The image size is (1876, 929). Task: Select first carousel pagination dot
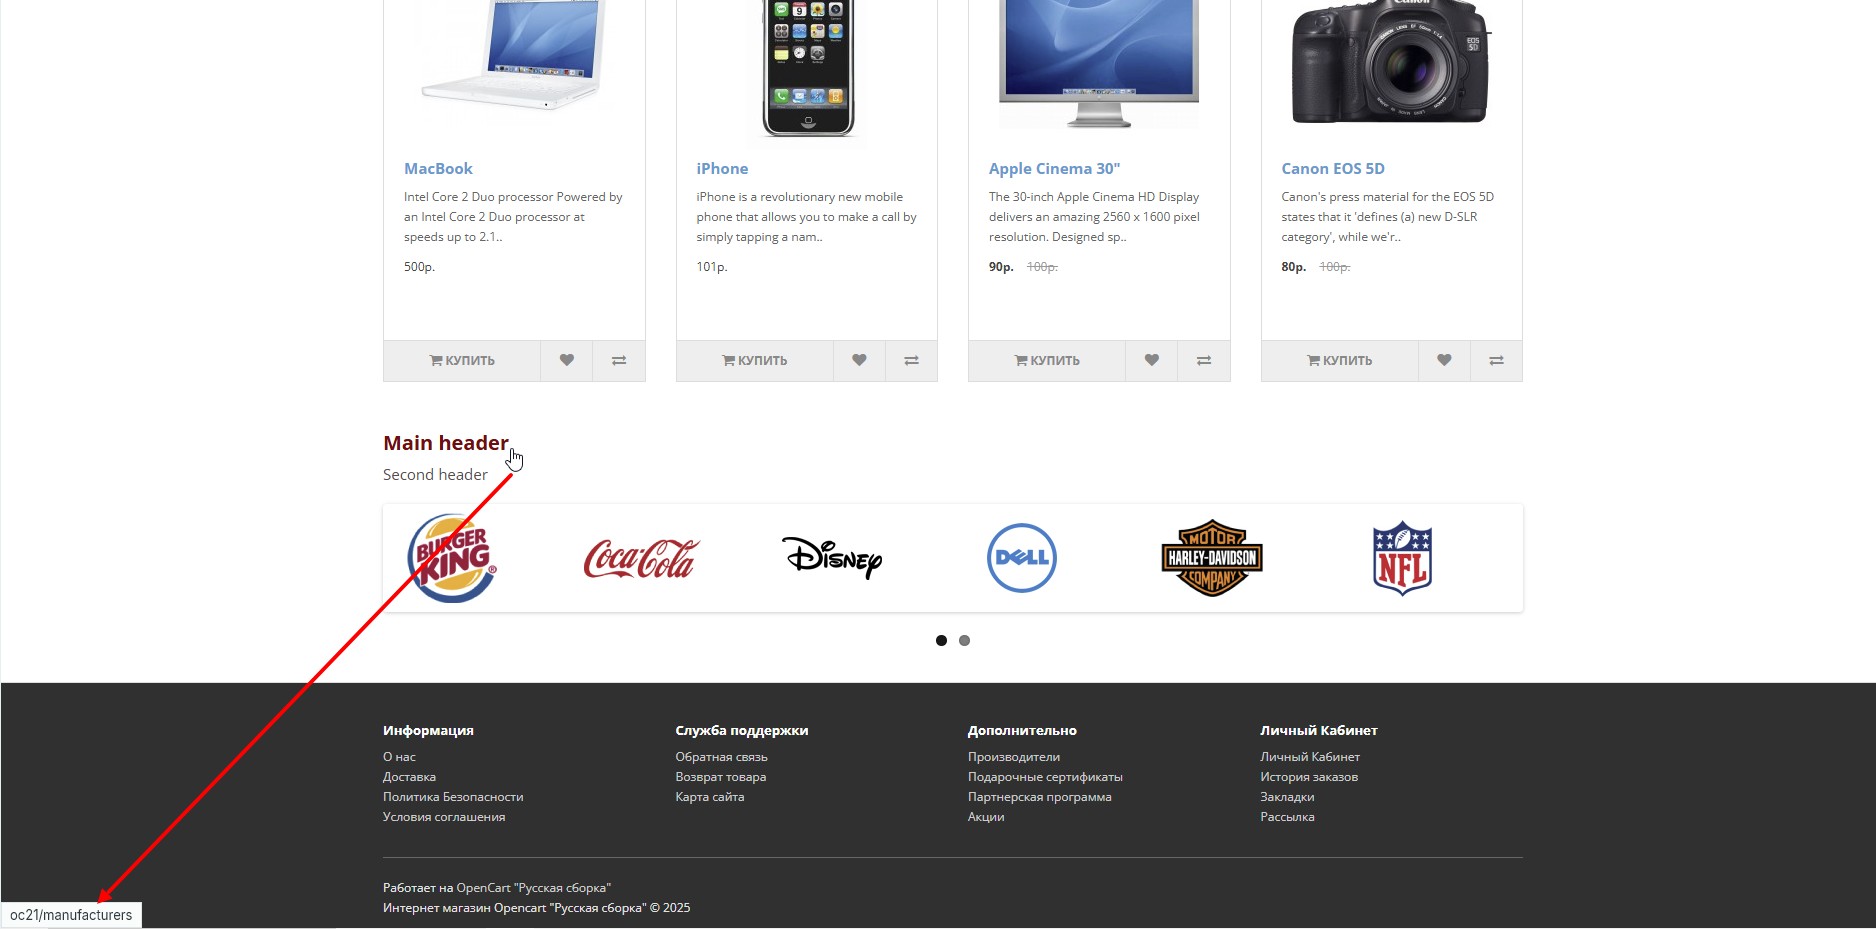pyautogui.click(x=941, y=641)
